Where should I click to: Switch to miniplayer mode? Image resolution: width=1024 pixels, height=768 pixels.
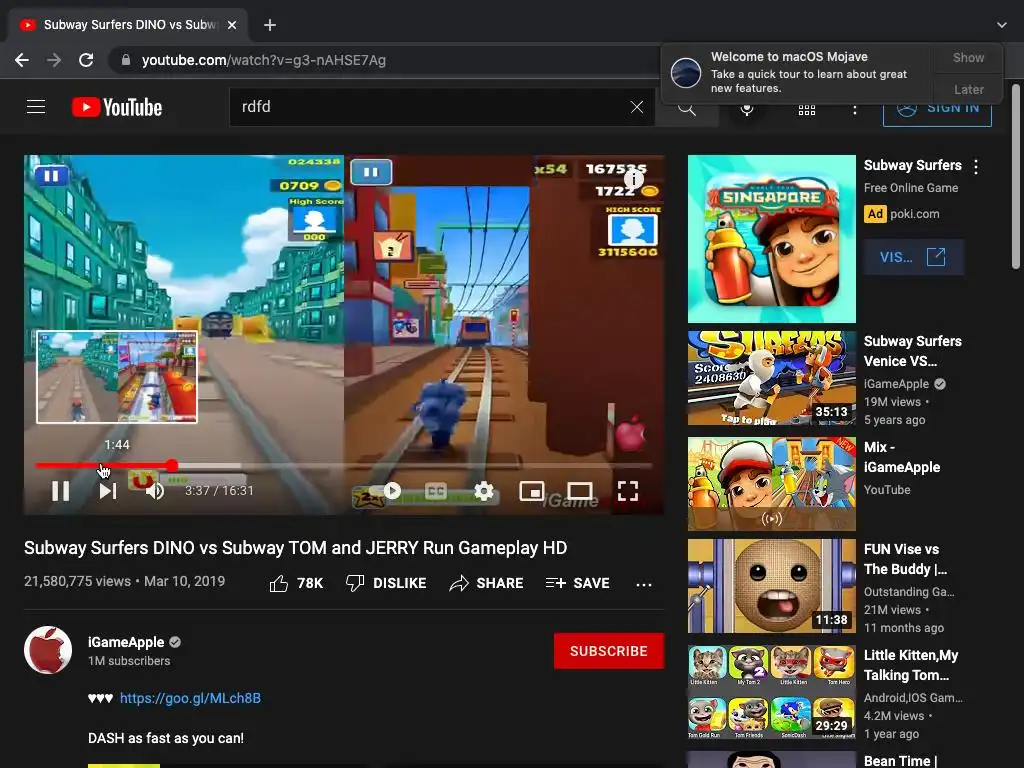532,490
